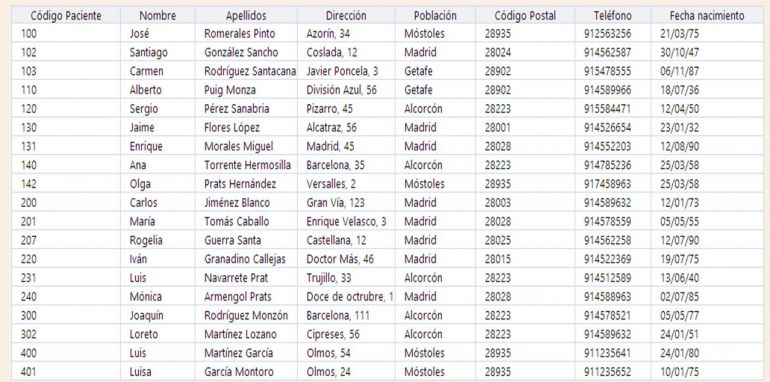Select the Dirección column header
This screenshot has height=382, width=770.
pyautogui.click(x=346, y=16)
